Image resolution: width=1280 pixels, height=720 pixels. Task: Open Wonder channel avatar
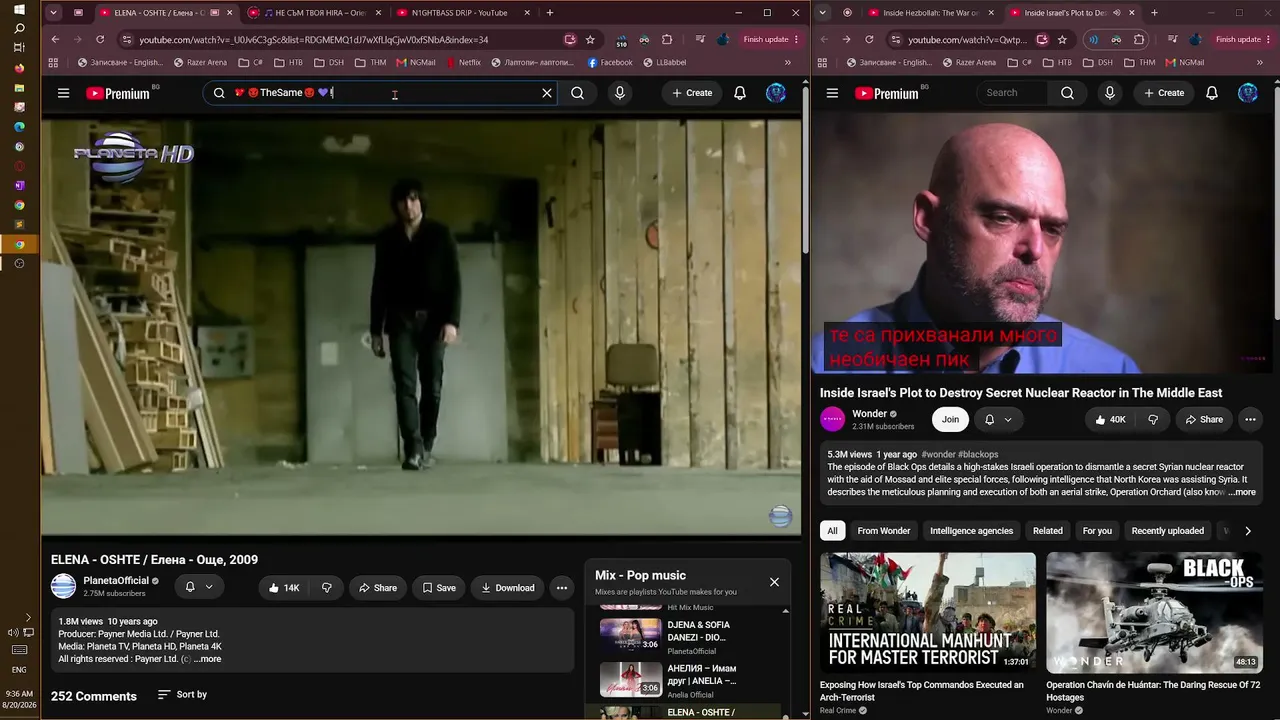[x=833, y=420]
